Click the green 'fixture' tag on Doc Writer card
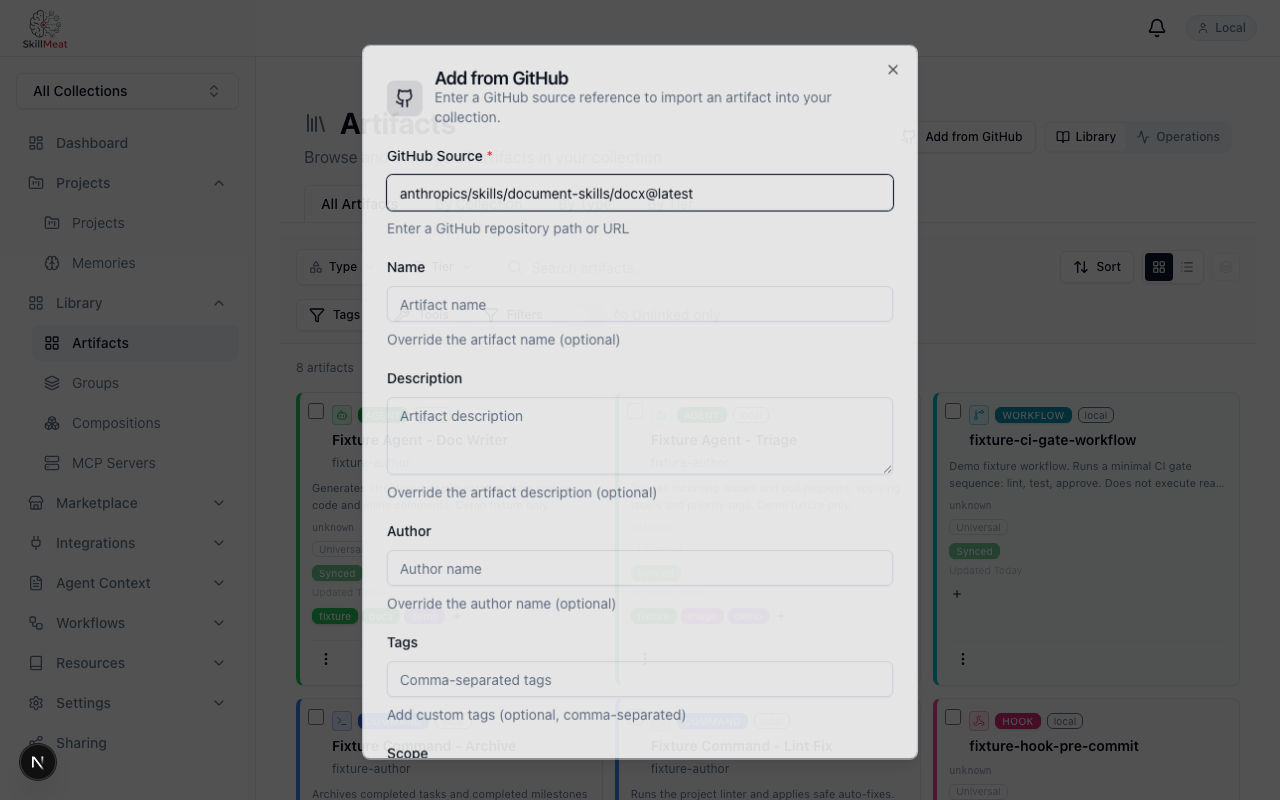The height and width of the screenshot is (800, 1280). (x=335, y=616)
